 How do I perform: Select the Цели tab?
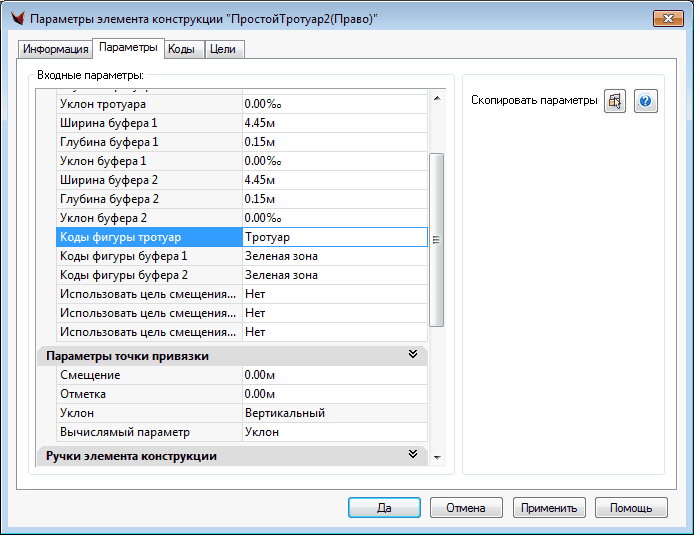(223, 49)
